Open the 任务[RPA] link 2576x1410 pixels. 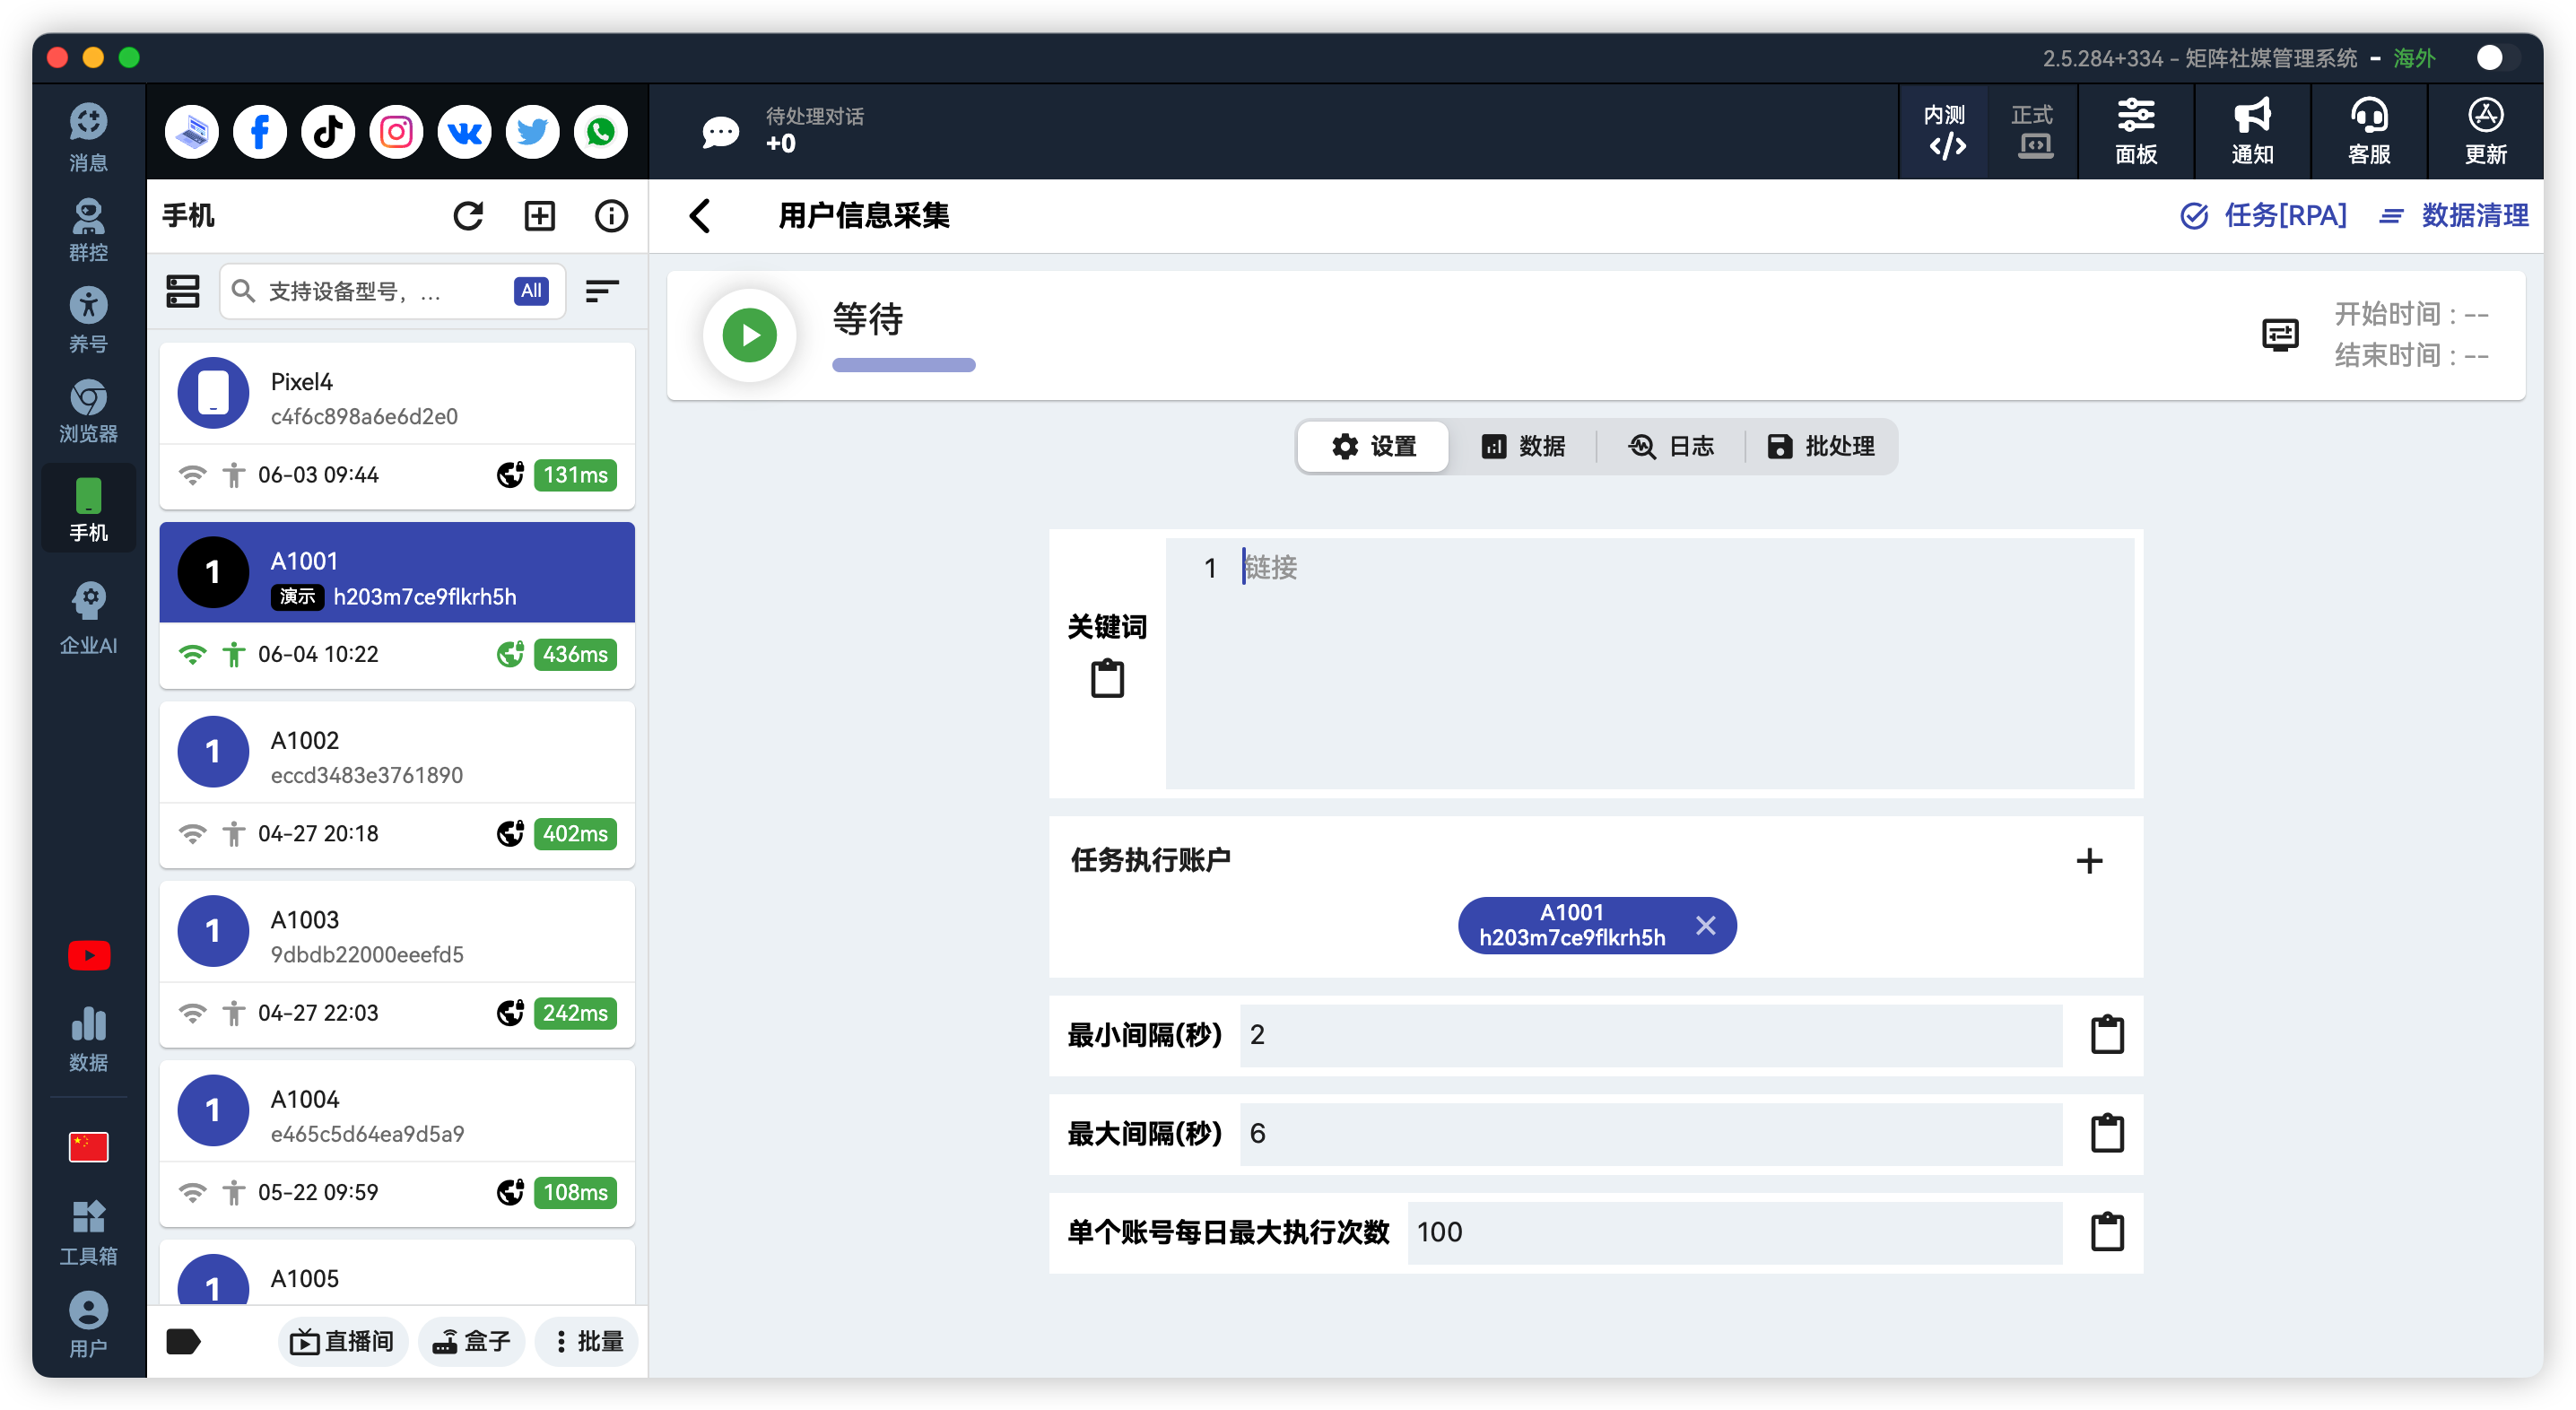[2263, 216]
